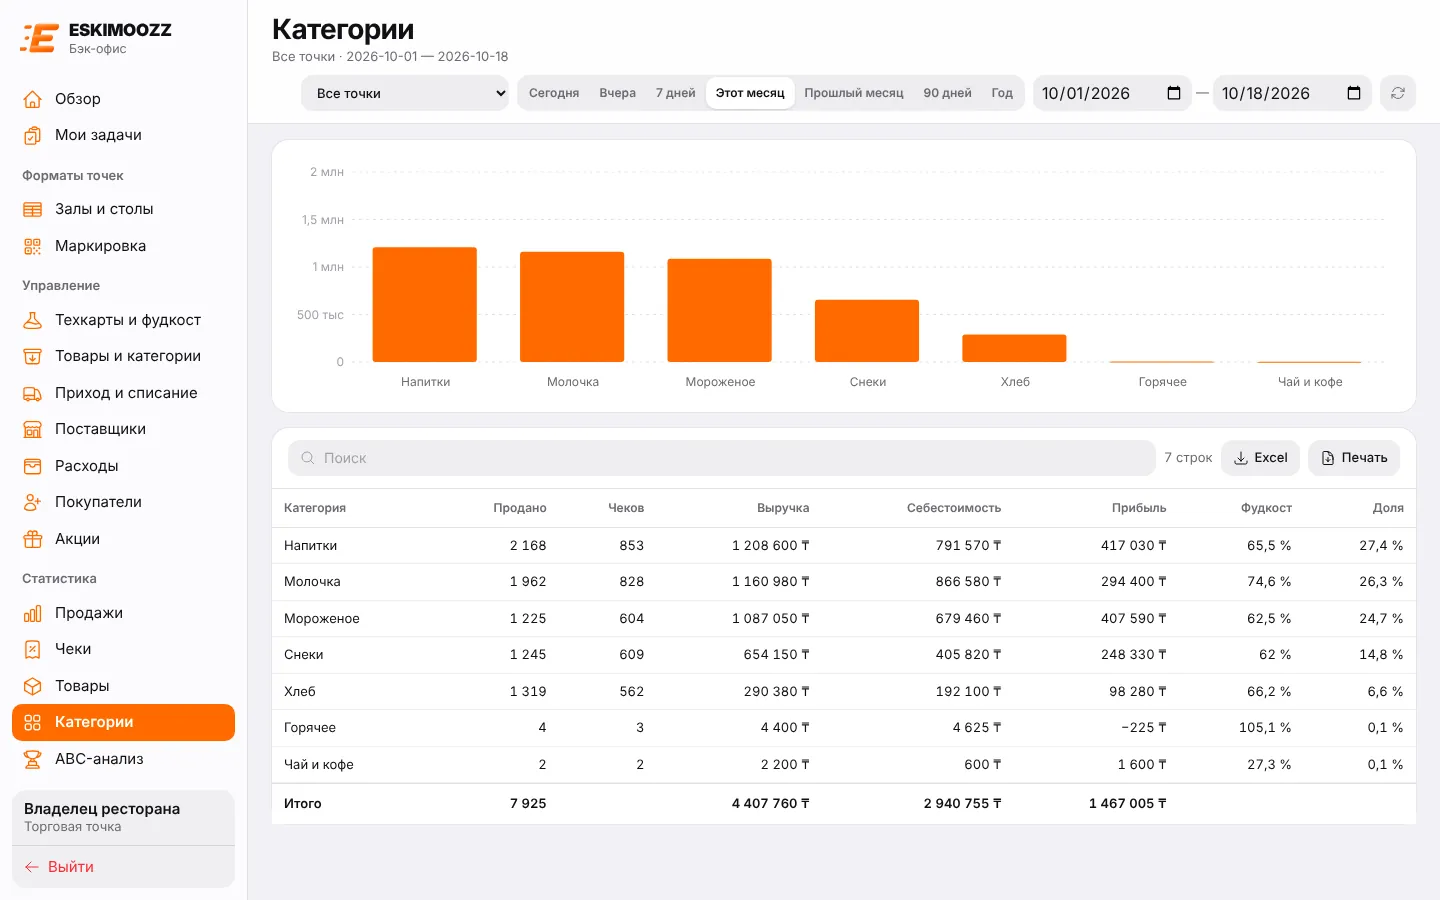The image size is (1440, 900).
Task: Select the 7 дней period tab
Action: point(676,93)
